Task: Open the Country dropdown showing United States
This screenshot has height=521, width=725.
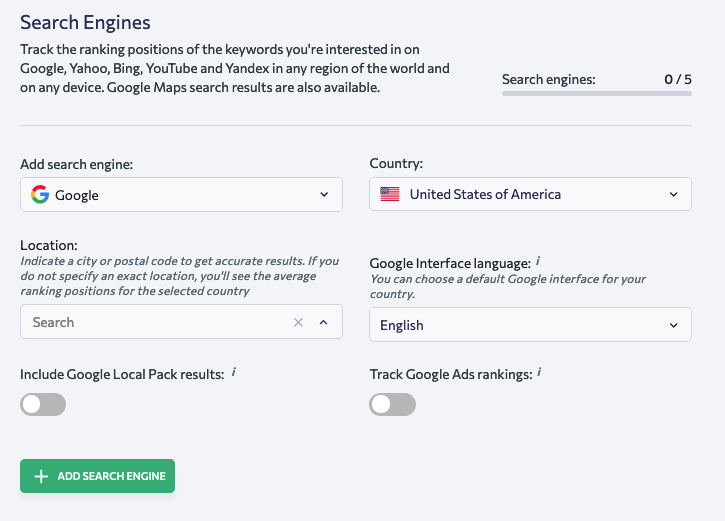Action: (x=530, y=194)
